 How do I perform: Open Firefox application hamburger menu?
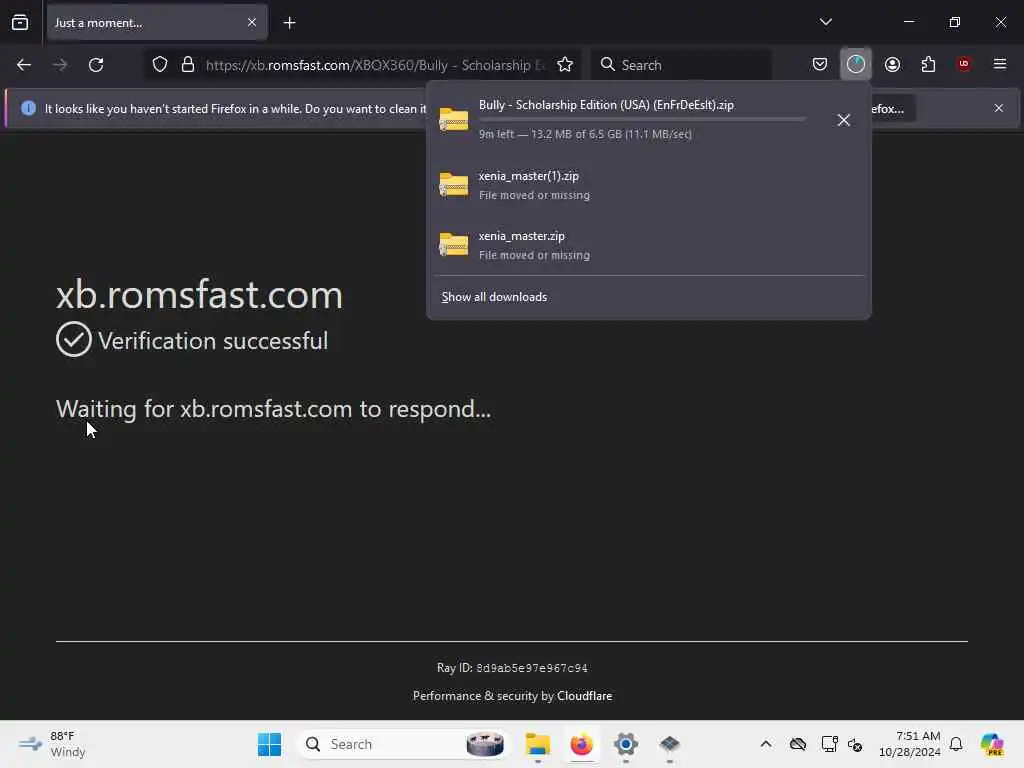pos(1000,64)
